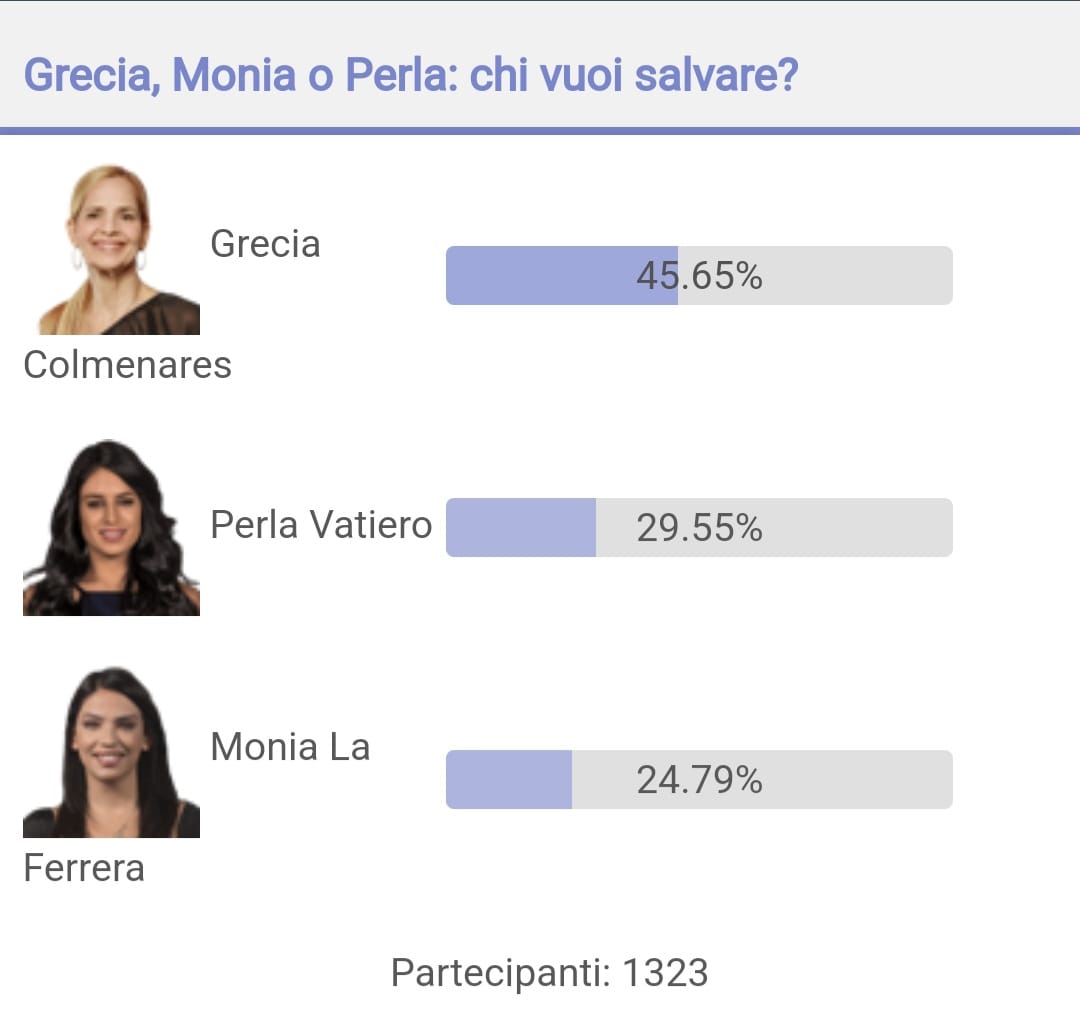1080x1019 pixels.
Task: Click the name label 'Perla Vatiero'
Action: click(x=321, y=525)
